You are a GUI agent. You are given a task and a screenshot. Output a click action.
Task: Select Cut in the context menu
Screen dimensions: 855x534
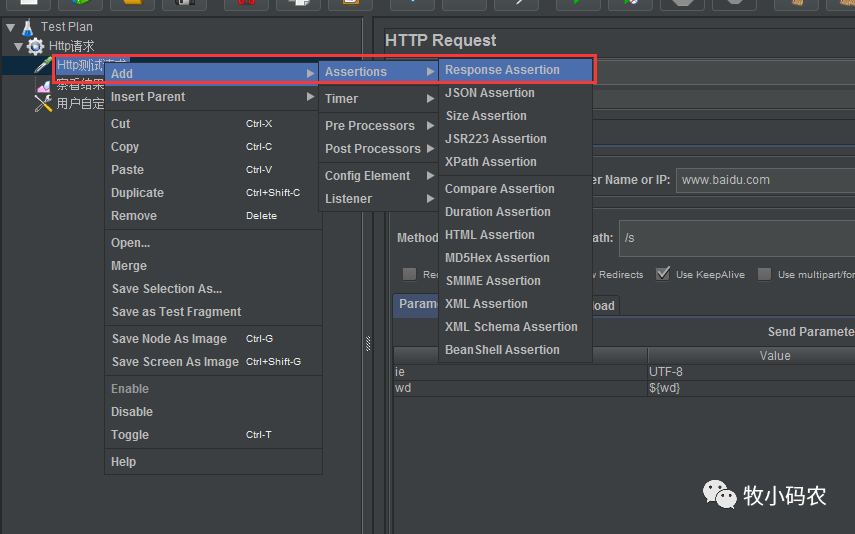click(213, 124)
